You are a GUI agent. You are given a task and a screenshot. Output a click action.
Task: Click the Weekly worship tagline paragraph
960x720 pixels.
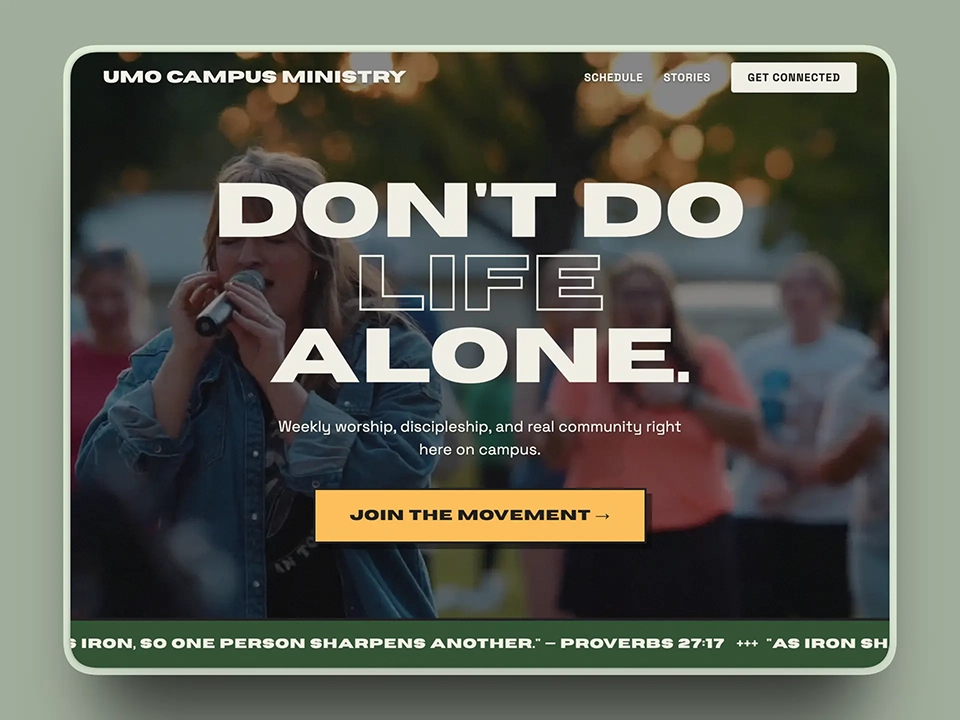[479, 438]
